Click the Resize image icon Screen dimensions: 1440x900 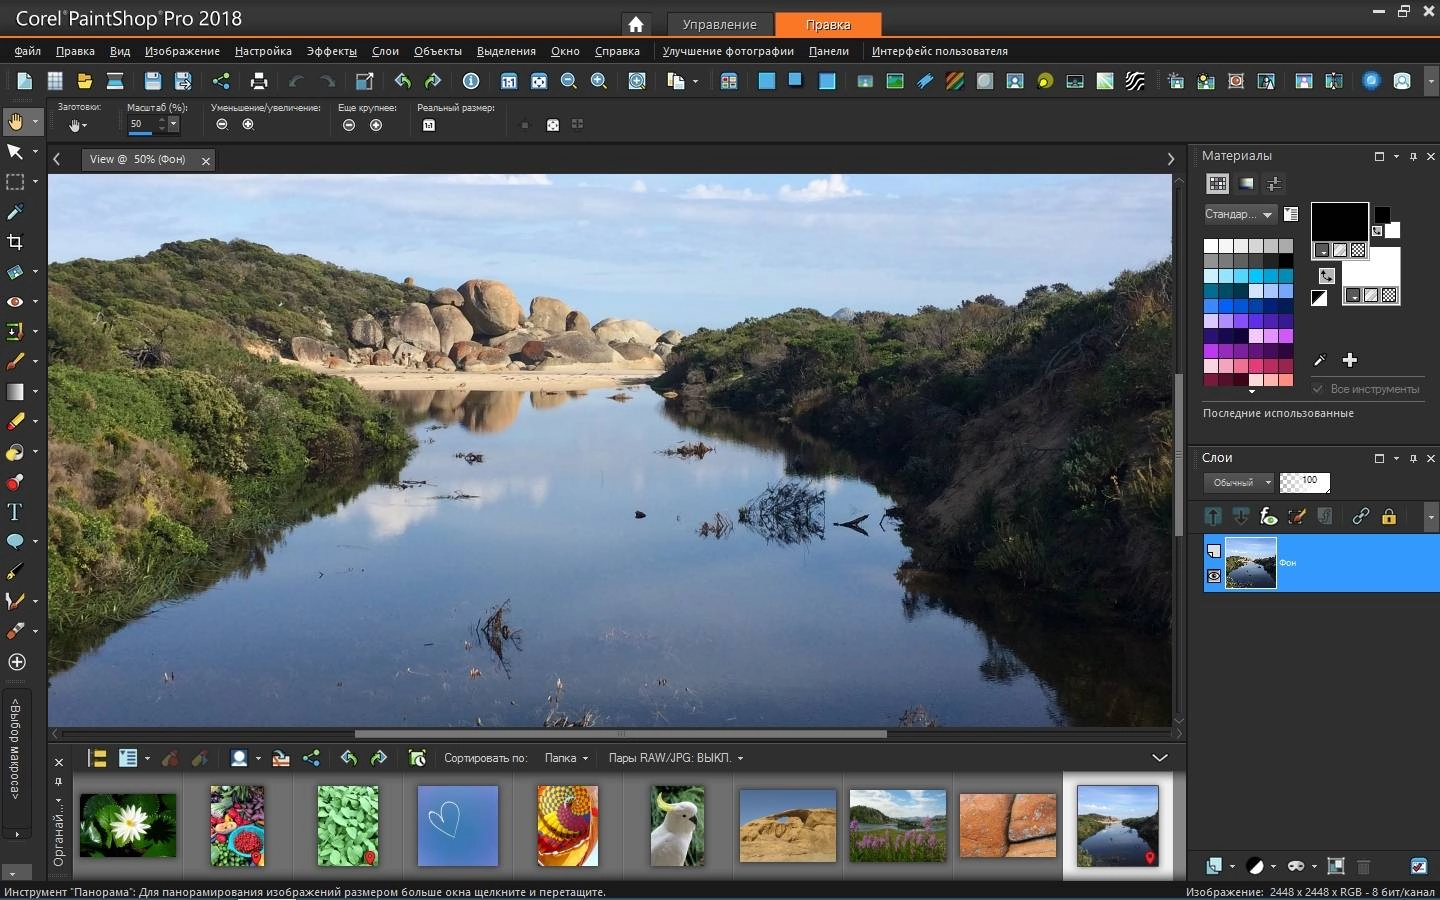pyautogui.click(x=365, y=81)
